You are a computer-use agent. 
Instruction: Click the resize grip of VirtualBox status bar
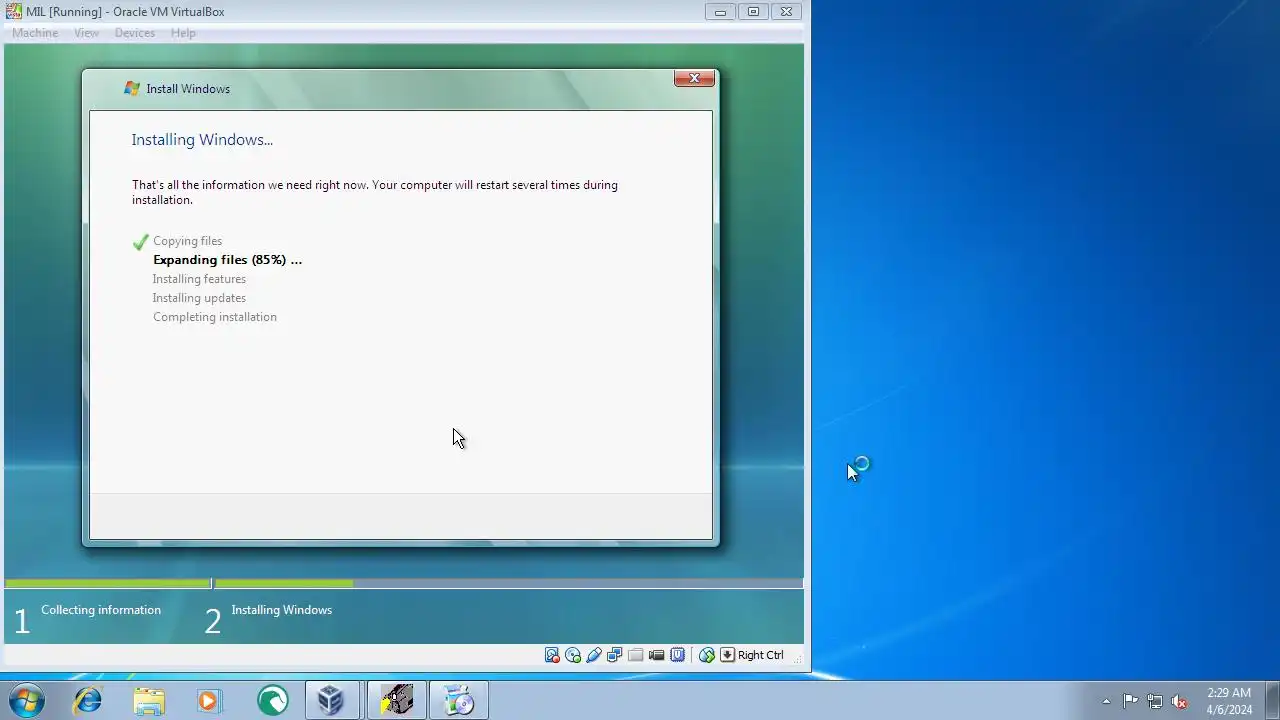tap(796, 661)
